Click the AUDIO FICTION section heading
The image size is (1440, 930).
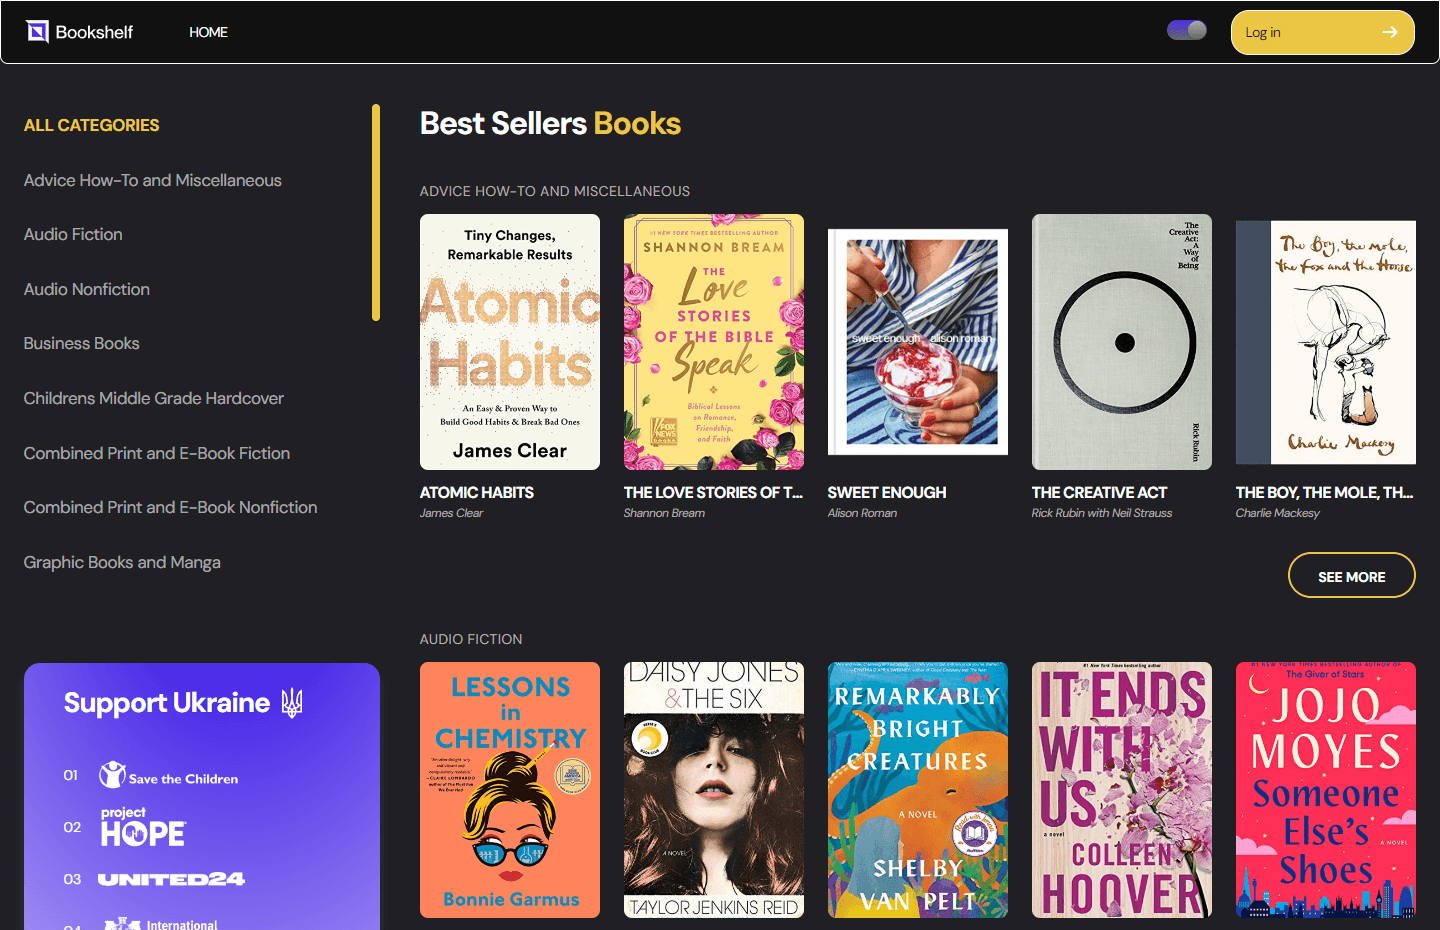click(471, 639)
